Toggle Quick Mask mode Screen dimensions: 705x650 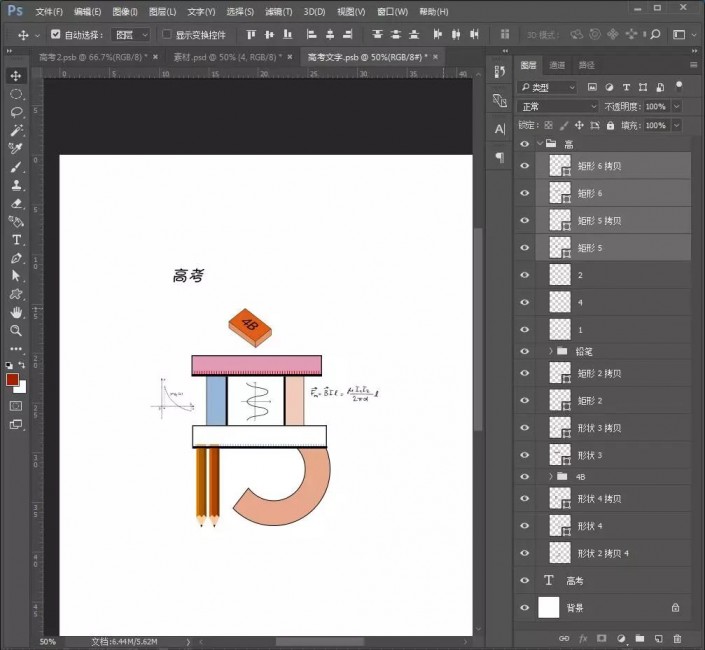[16, 406]
